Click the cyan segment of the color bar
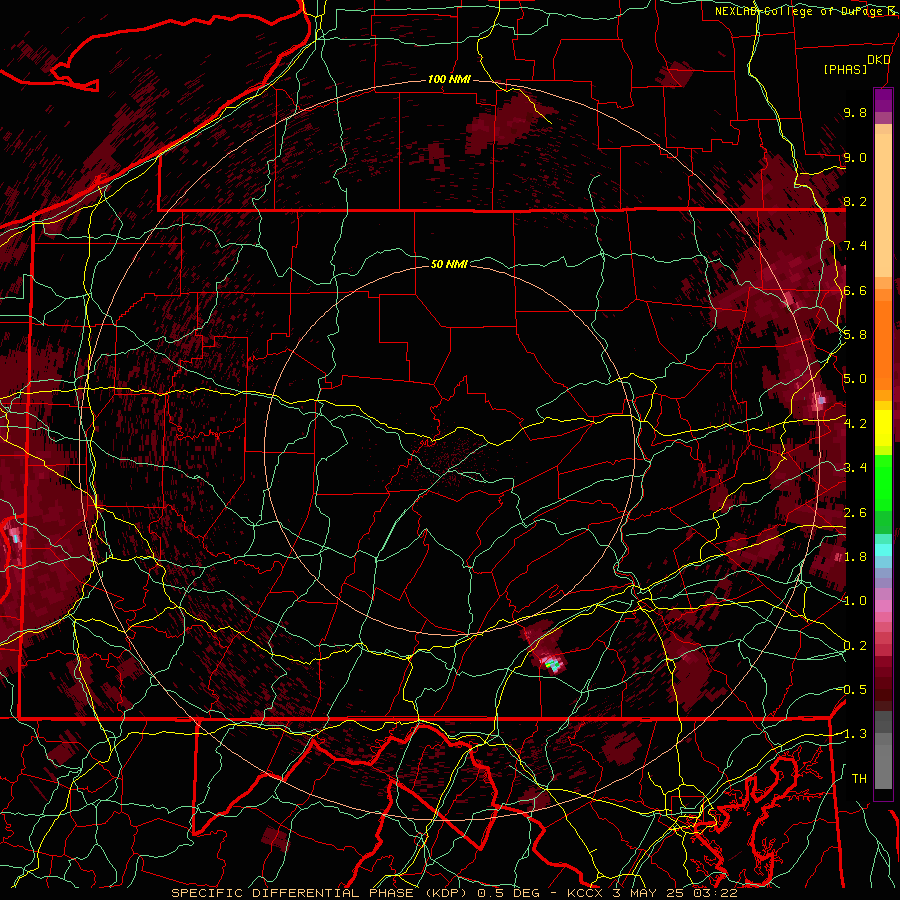The width and height of the screenshot is (900, 900). [x=883, y=549]
